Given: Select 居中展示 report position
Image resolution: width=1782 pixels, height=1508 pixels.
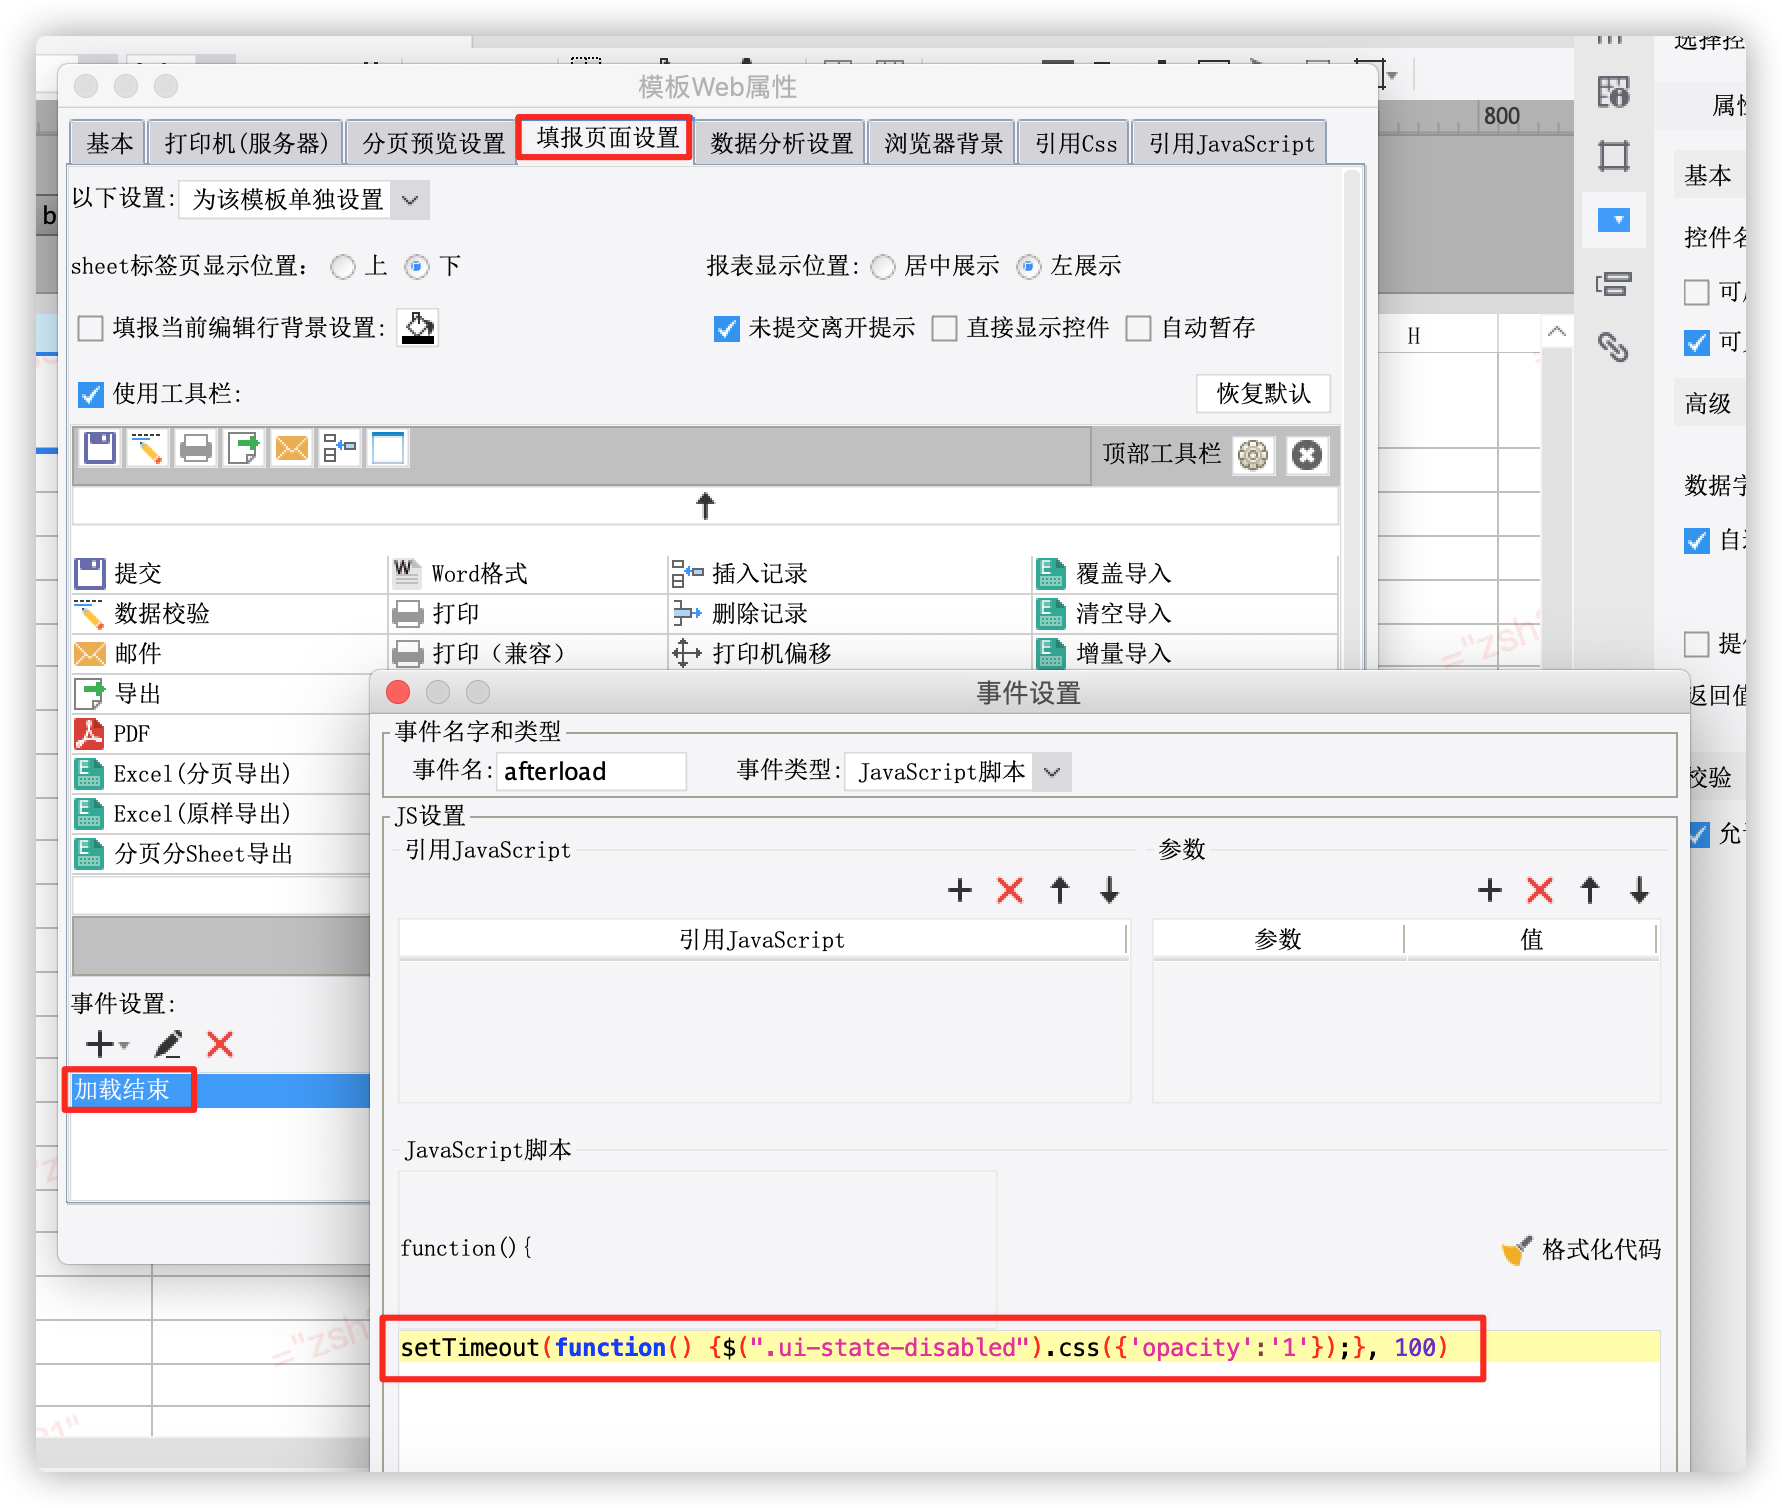Looking at the screenshot, I should 883,267.
